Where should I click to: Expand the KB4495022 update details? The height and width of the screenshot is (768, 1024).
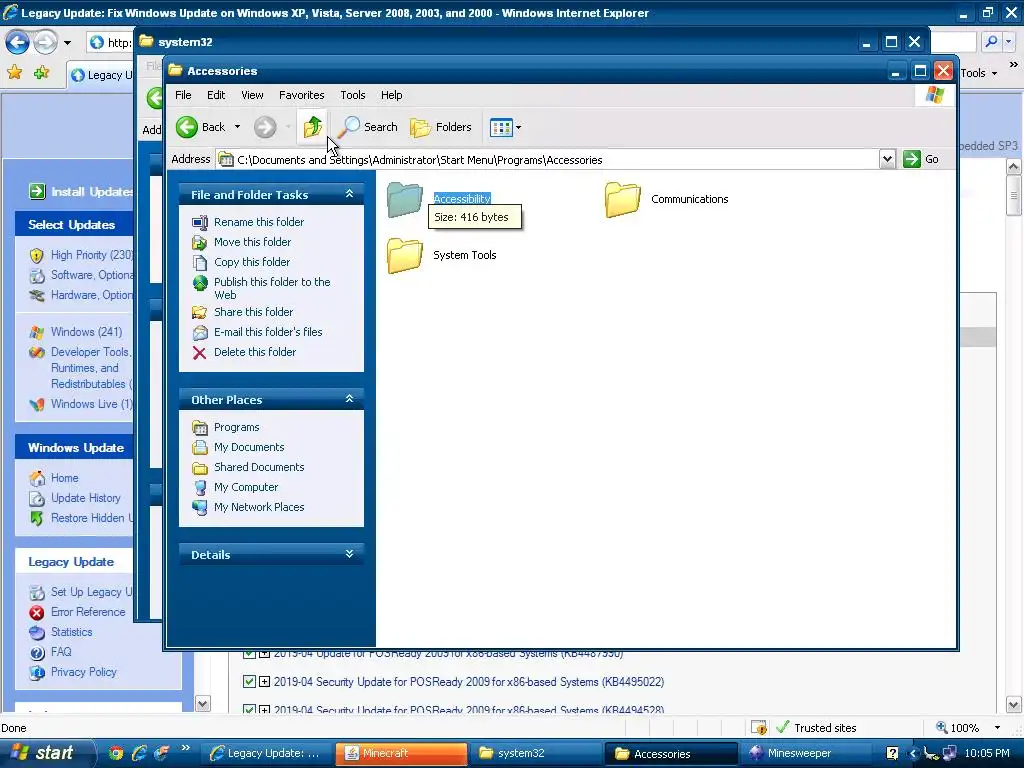[264, 682]
